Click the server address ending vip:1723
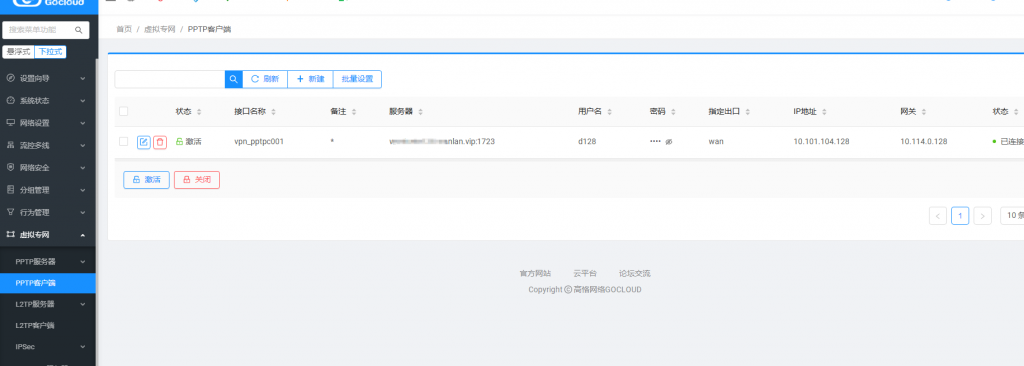This screenshot has height=366, width=1024. (441, 142)
